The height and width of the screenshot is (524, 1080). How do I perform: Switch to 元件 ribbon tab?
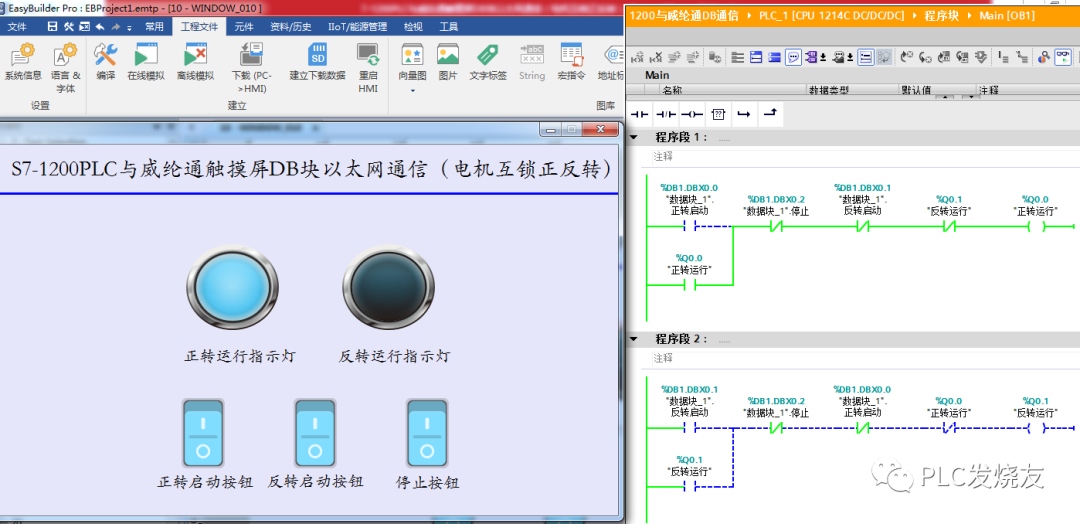(244, 27)
